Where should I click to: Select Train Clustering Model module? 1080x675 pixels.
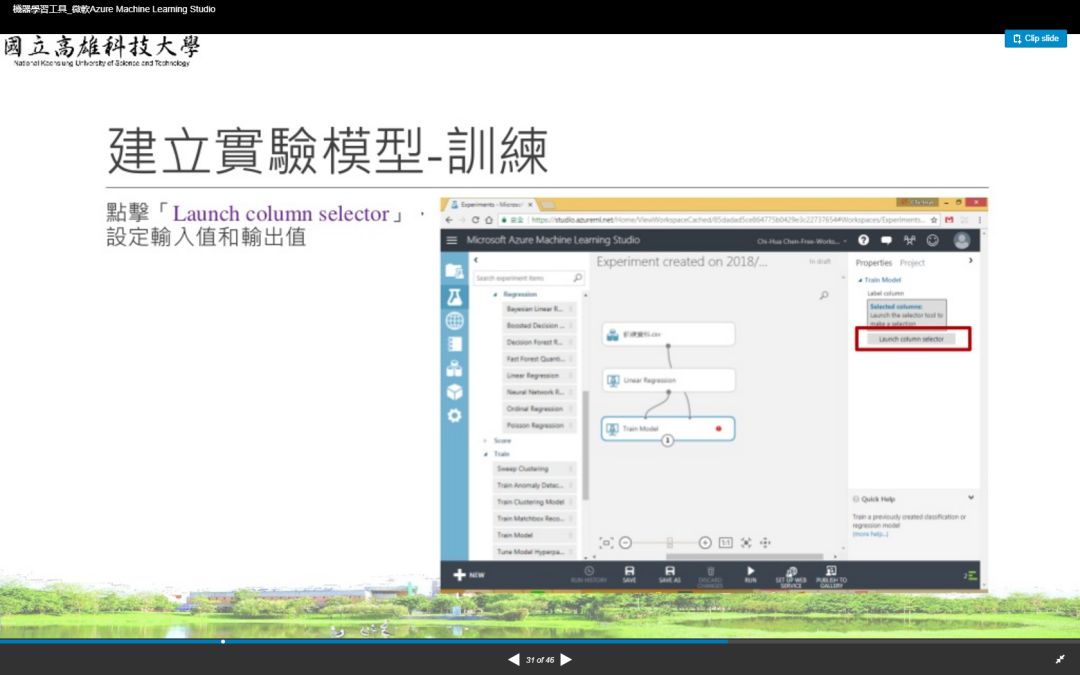click(535, 502)
